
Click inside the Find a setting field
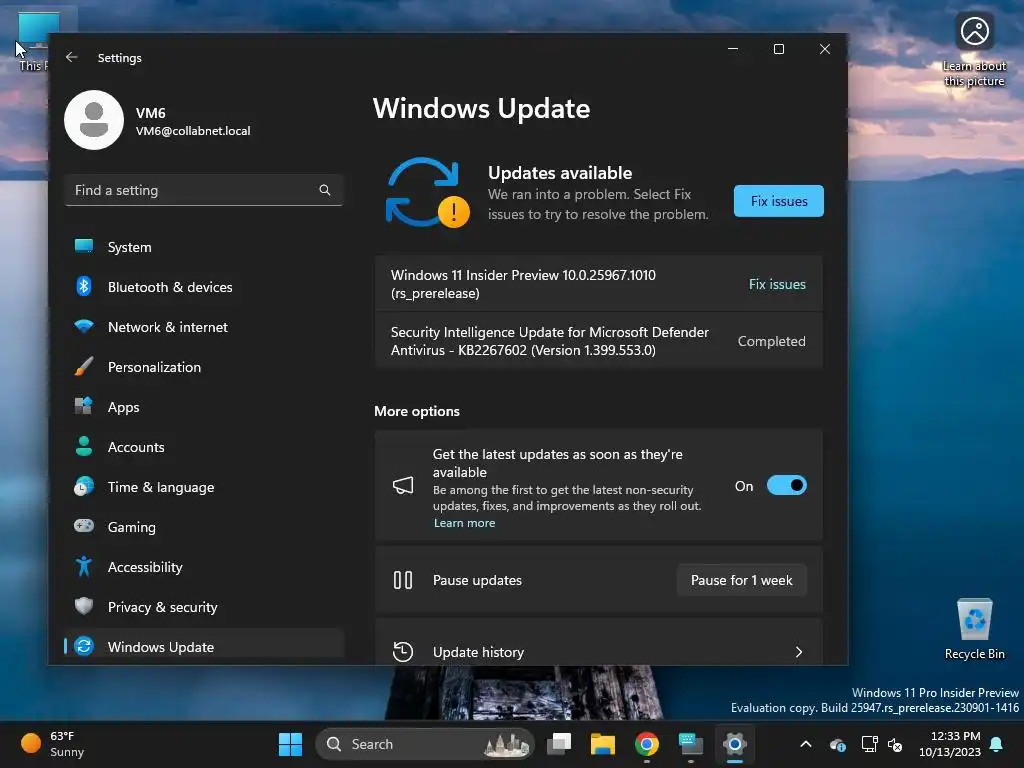tap(204, 190)
